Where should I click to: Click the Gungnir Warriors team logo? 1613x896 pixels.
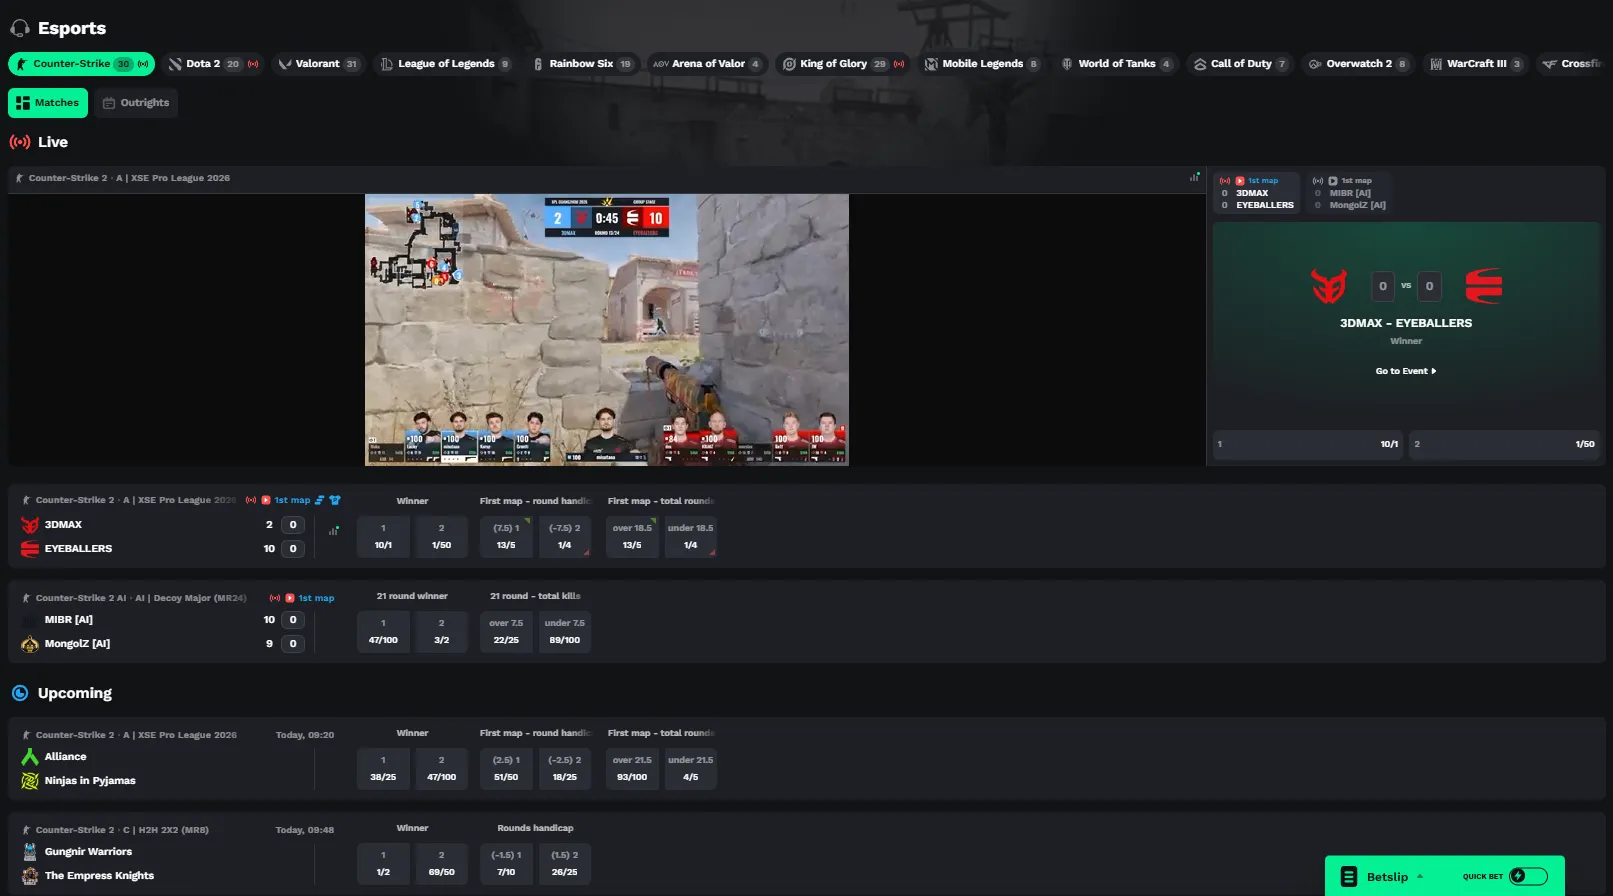click(30, 852)
